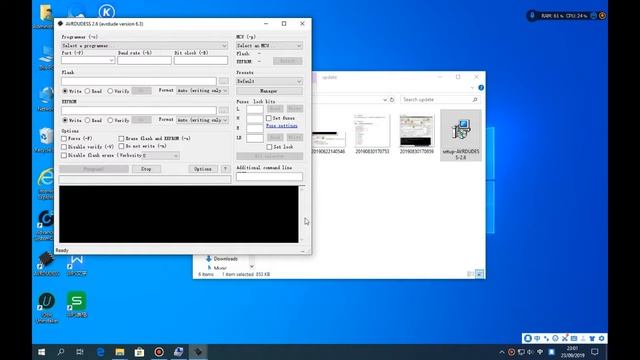Switch Explorer to details view
This screenshot has height=360, width=640.
[470, 274]
